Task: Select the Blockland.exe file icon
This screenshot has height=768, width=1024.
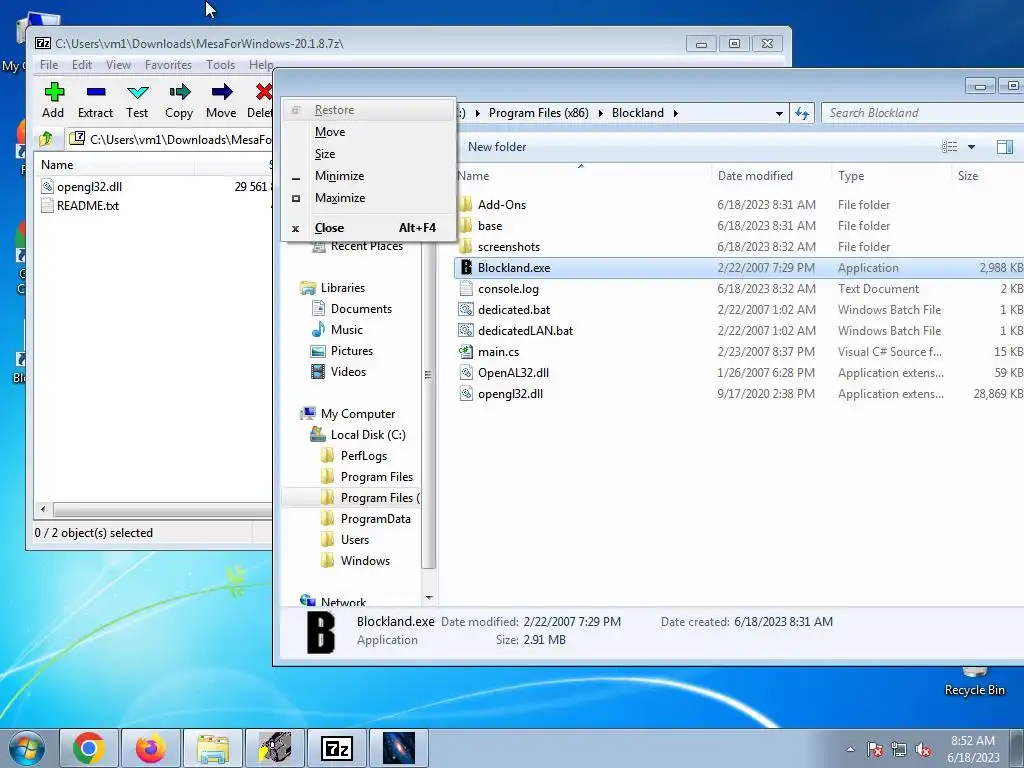Action: click(466, 268)
